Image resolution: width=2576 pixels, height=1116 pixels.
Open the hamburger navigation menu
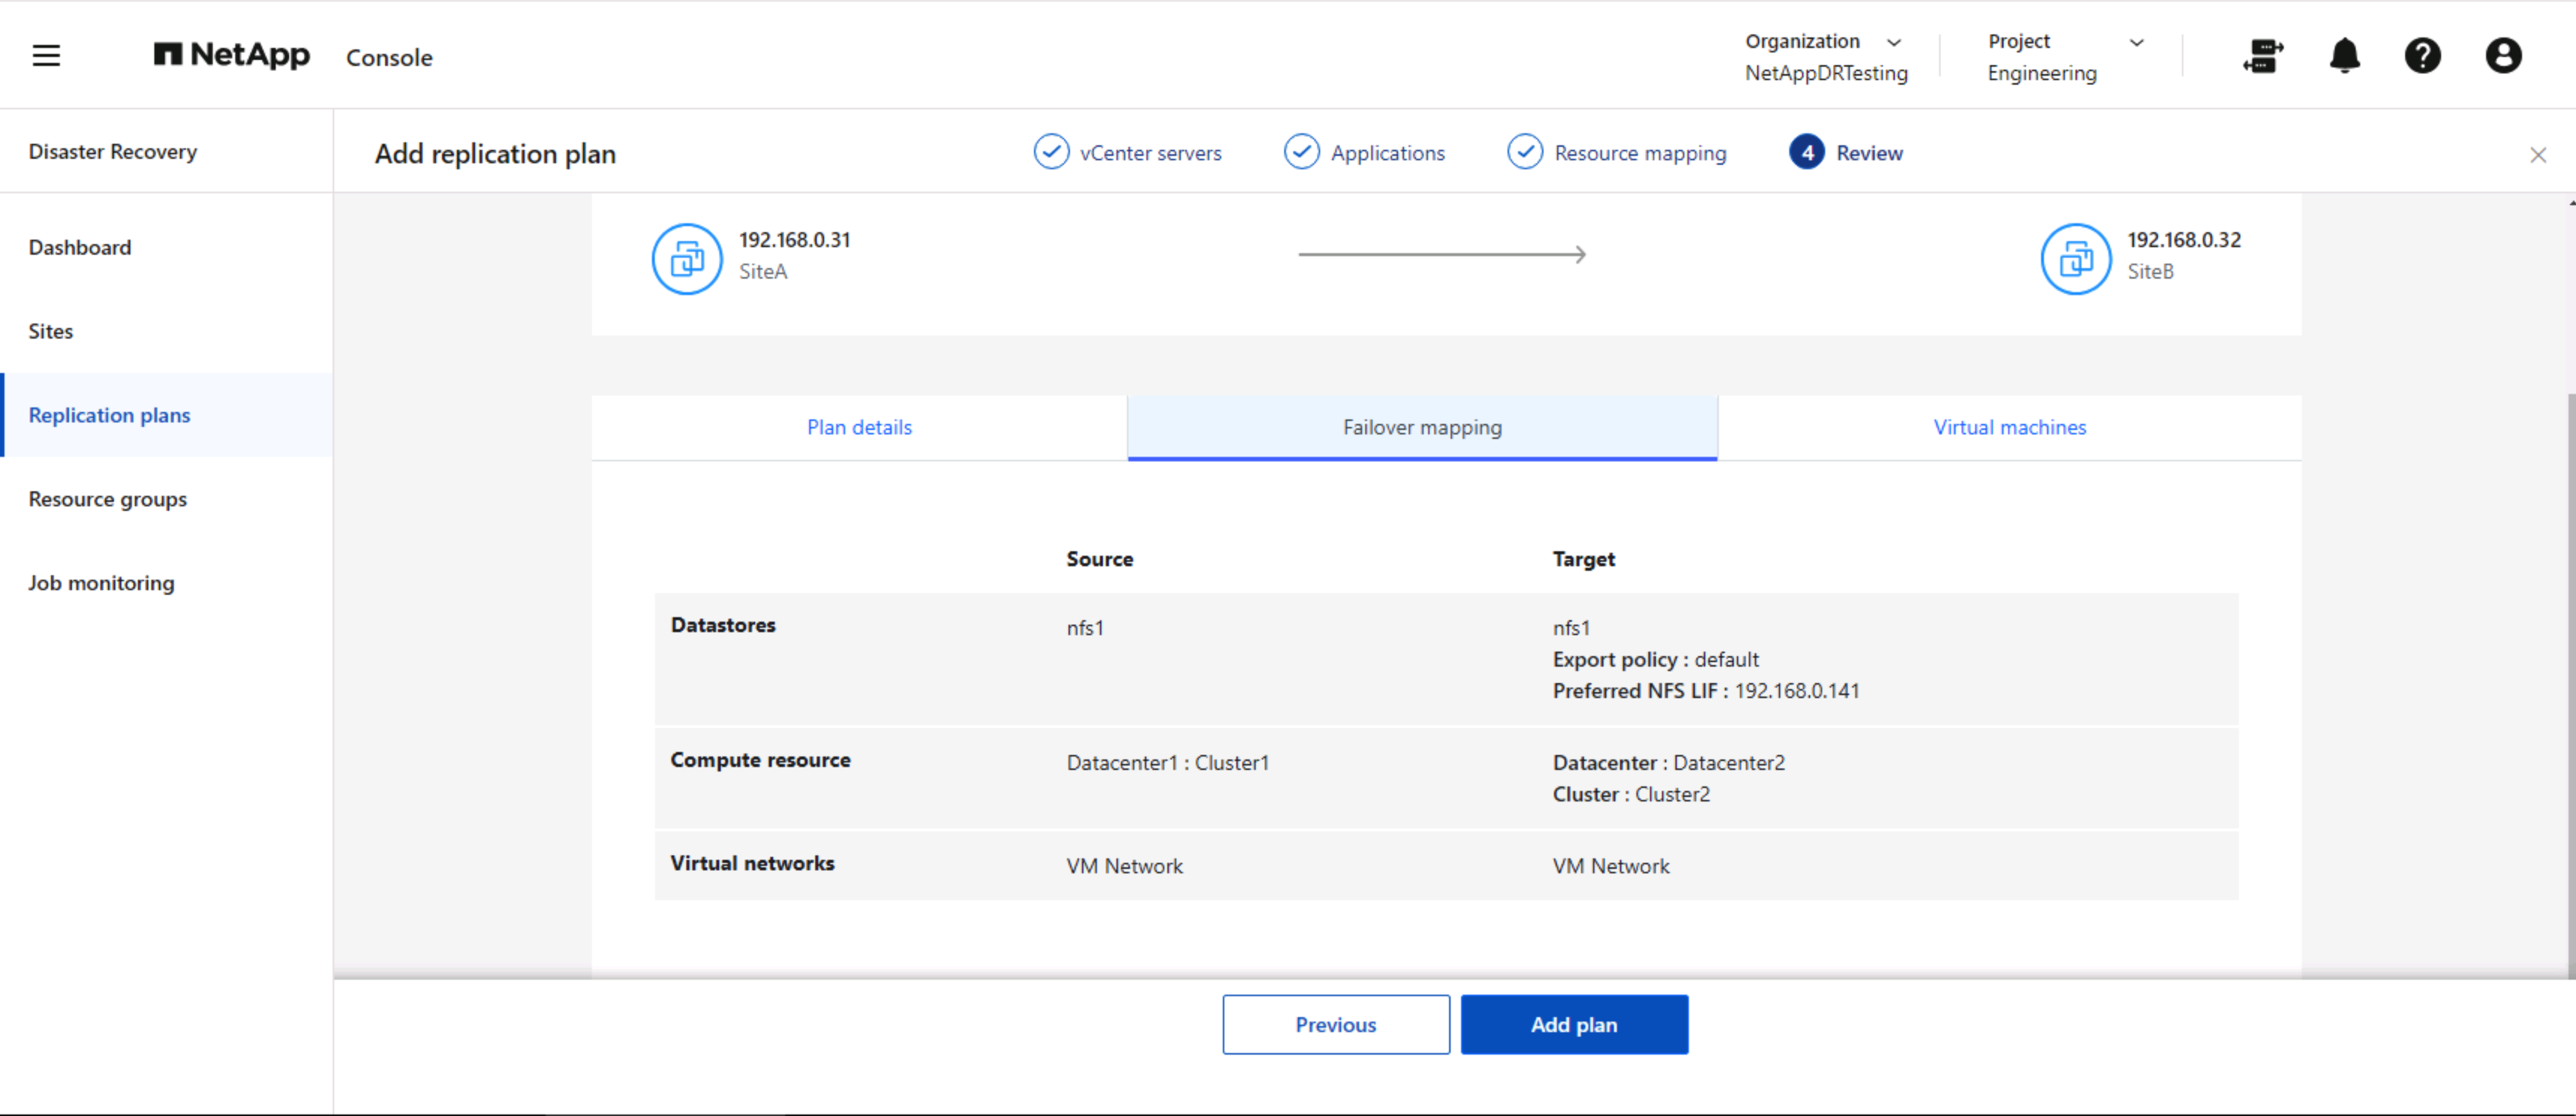click(x=46, y=55)
